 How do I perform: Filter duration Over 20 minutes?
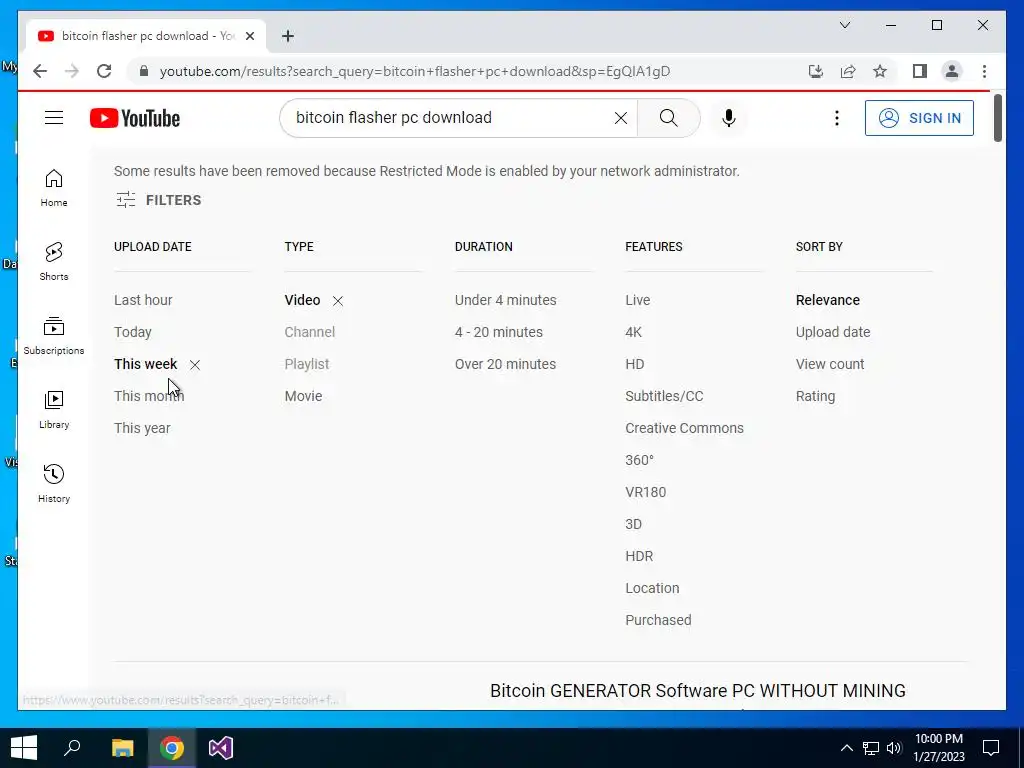pyautogui.click(x=505, y=364)
